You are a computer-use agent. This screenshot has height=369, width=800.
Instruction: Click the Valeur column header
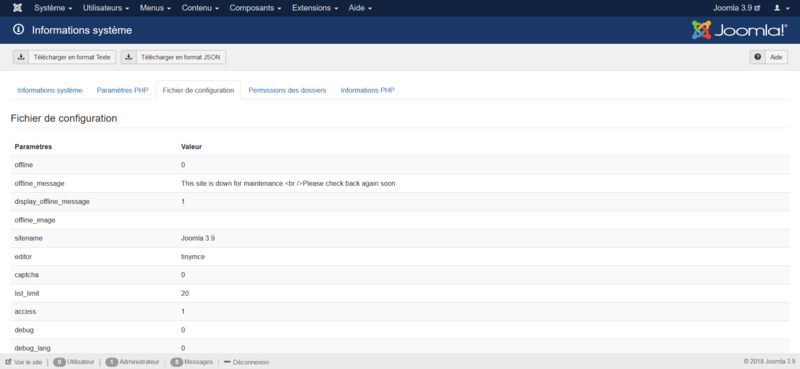click(191, 146)
